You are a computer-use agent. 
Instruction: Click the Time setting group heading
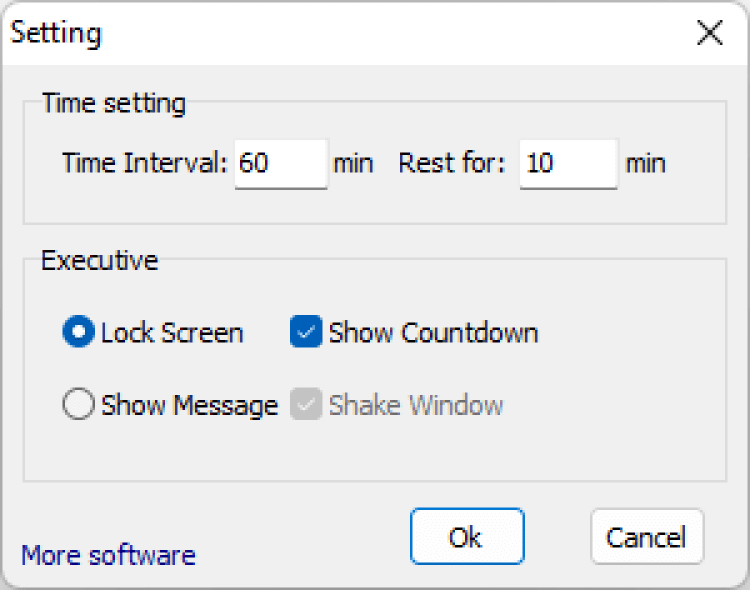(114, 104)
